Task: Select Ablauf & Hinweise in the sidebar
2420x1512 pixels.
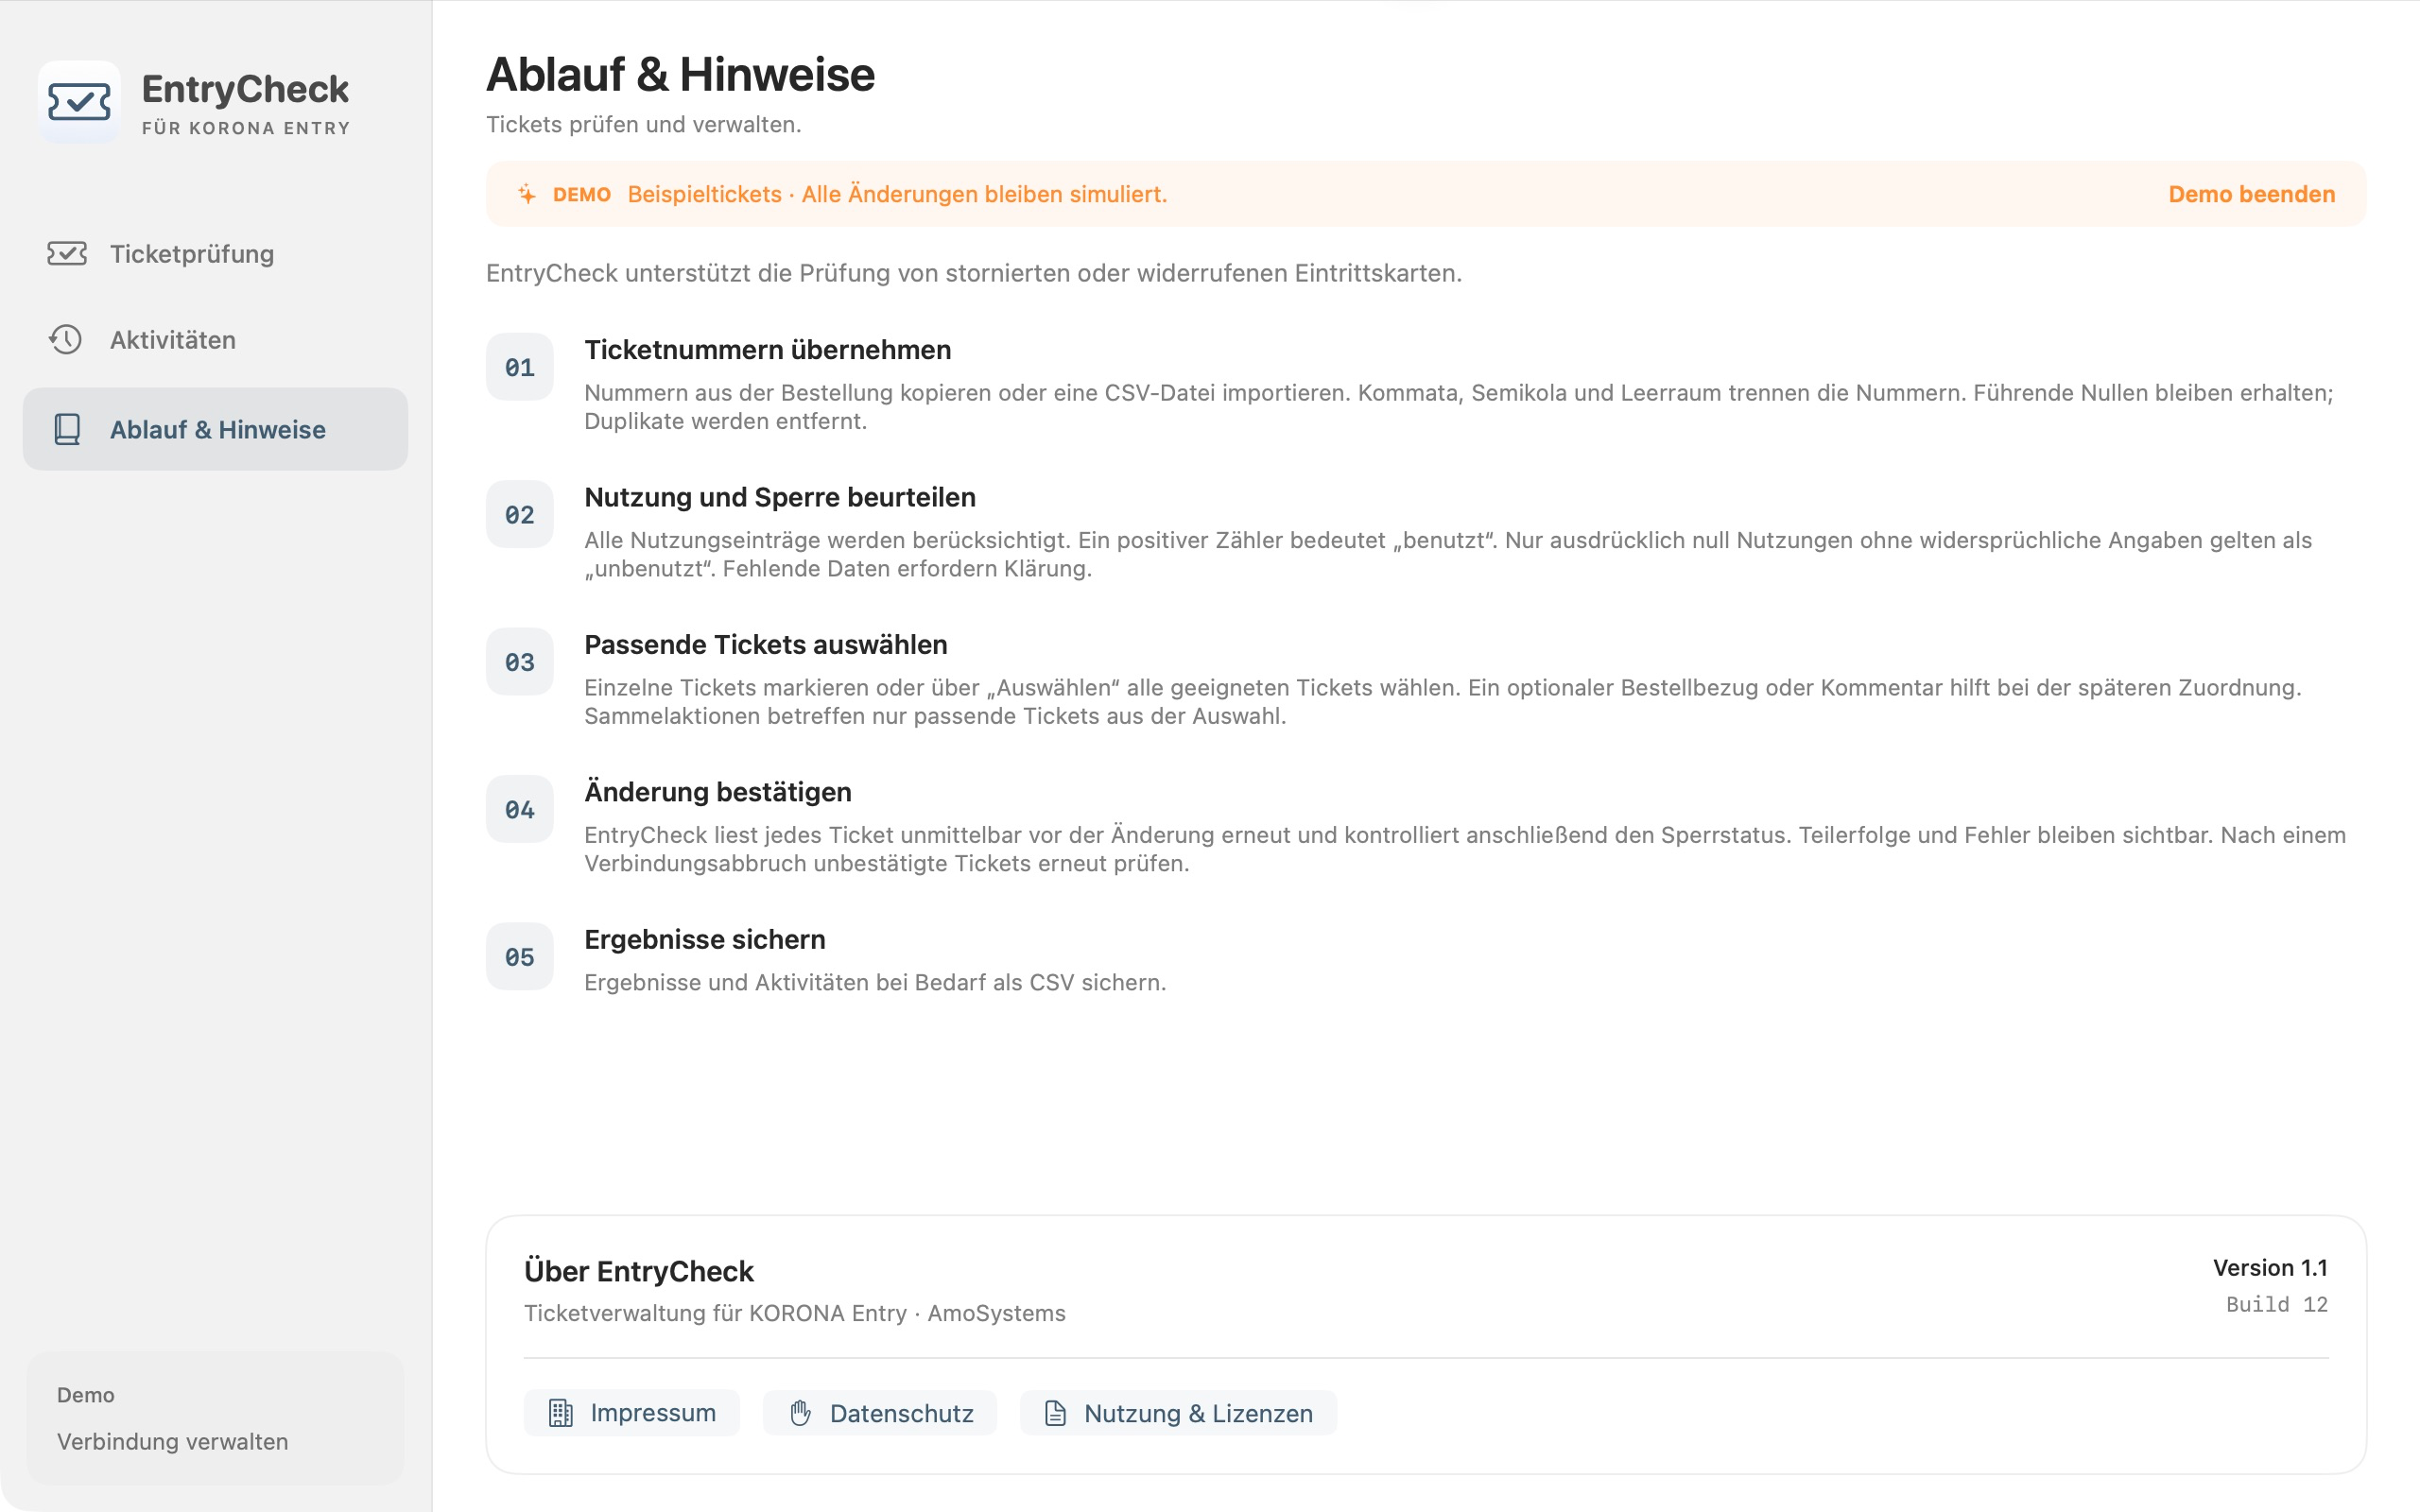Action: 215,429
